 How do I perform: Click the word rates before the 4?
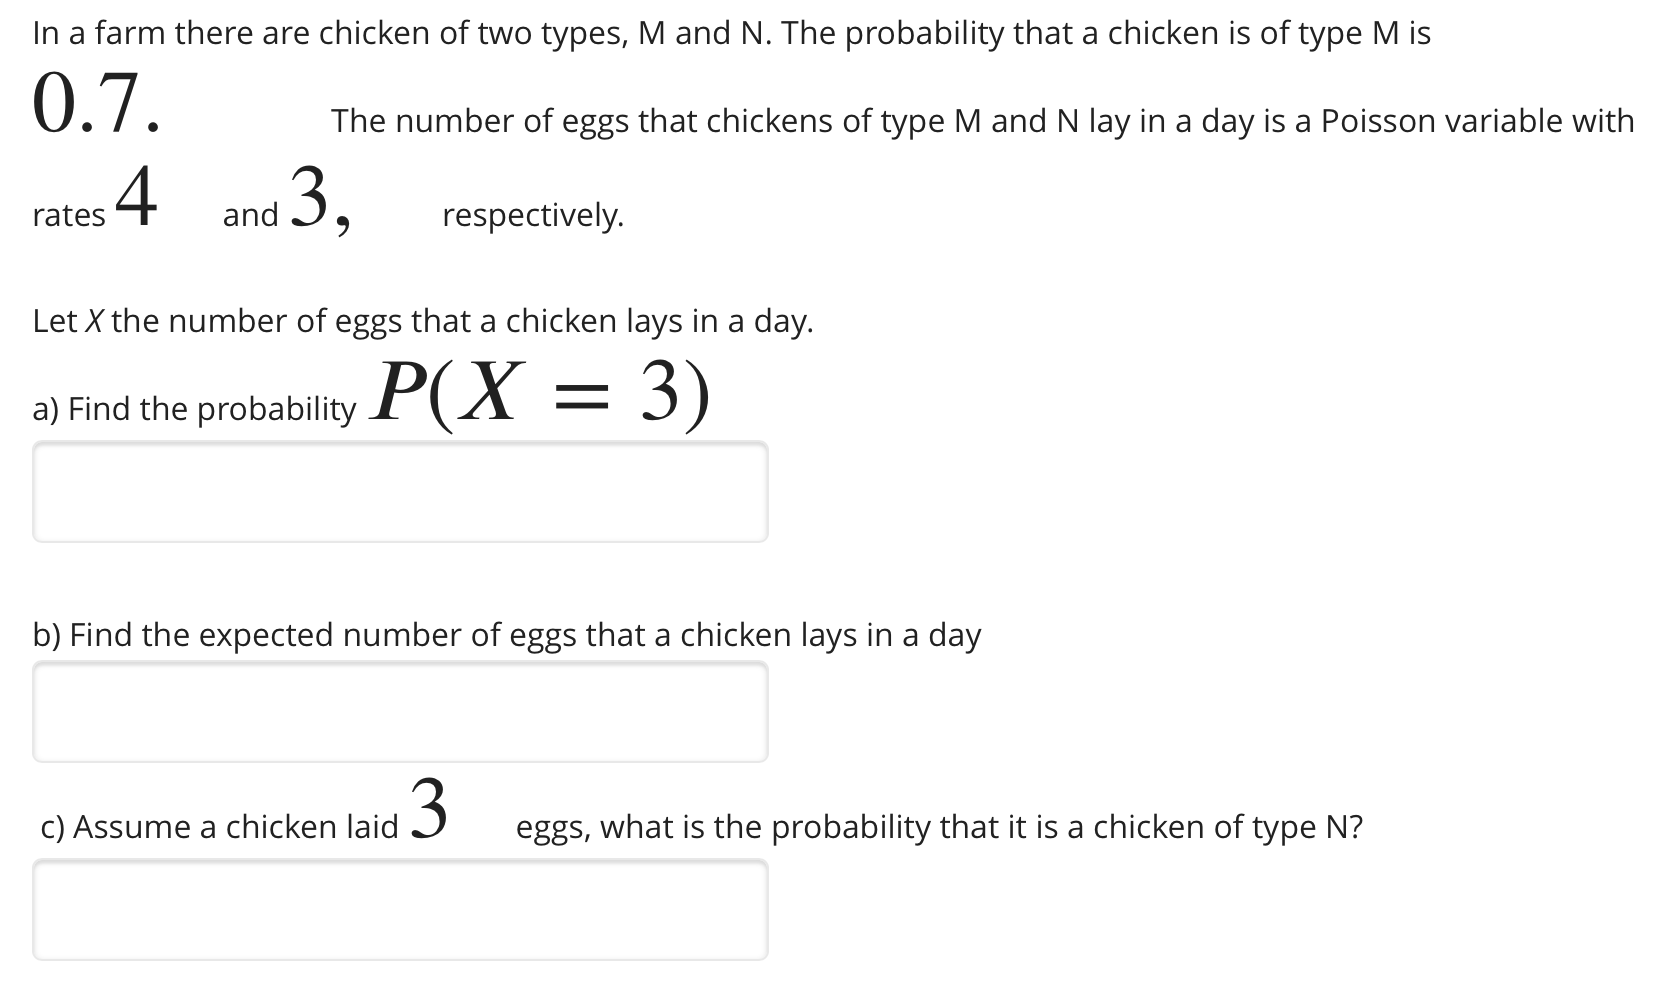point(68,214)
